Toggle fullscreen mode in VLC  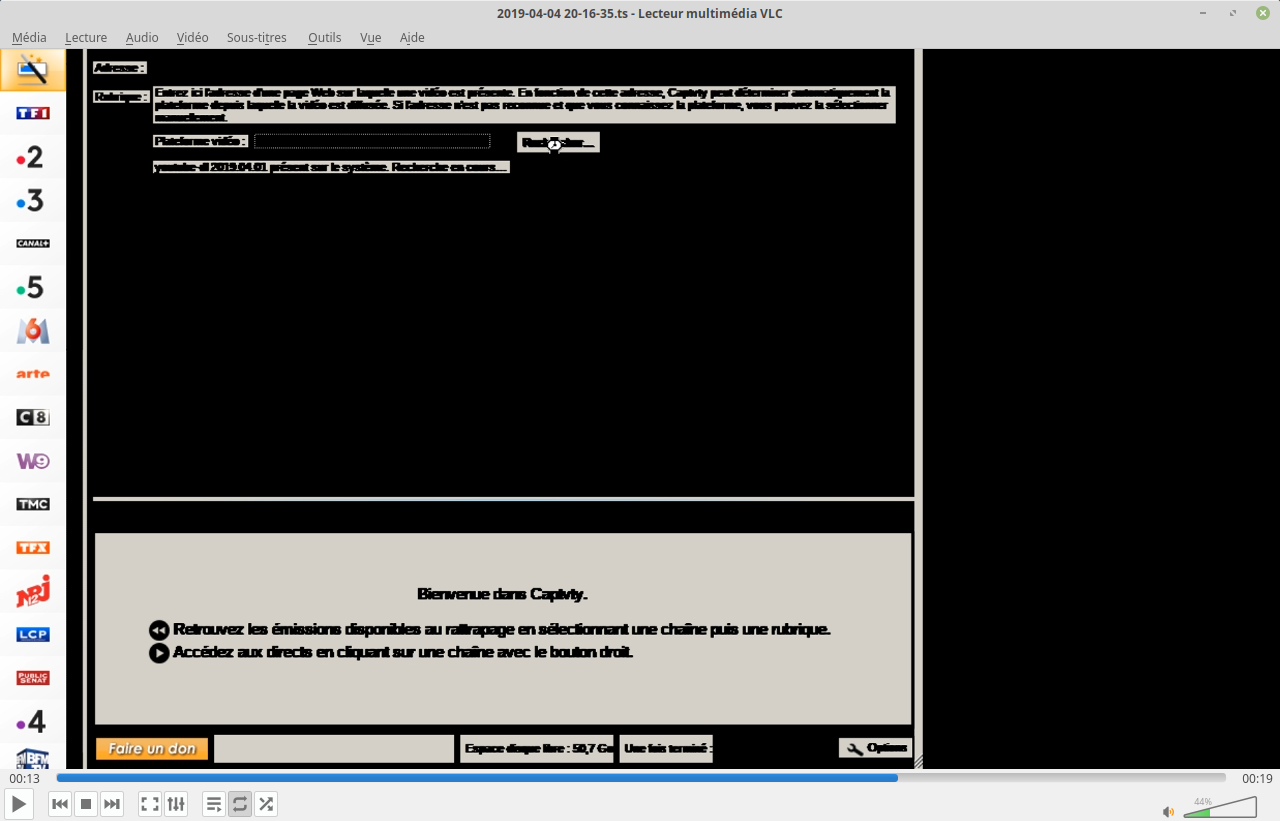pos(149,803)
